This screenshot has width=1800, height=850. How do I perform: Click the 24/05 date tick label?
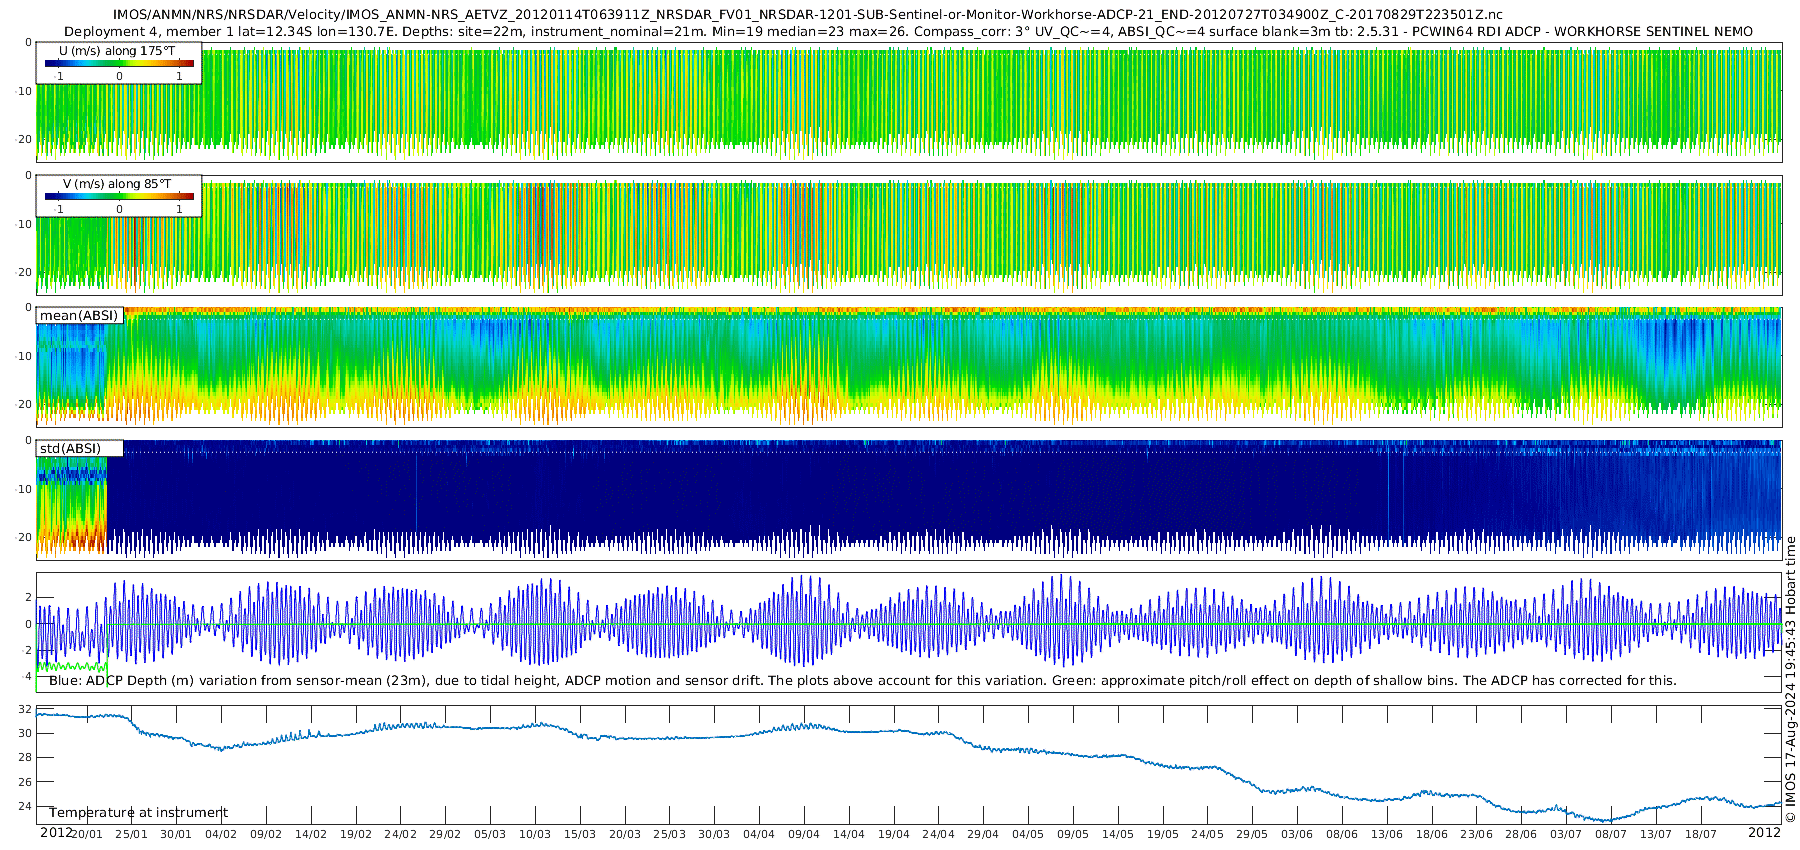(1207, 834)
